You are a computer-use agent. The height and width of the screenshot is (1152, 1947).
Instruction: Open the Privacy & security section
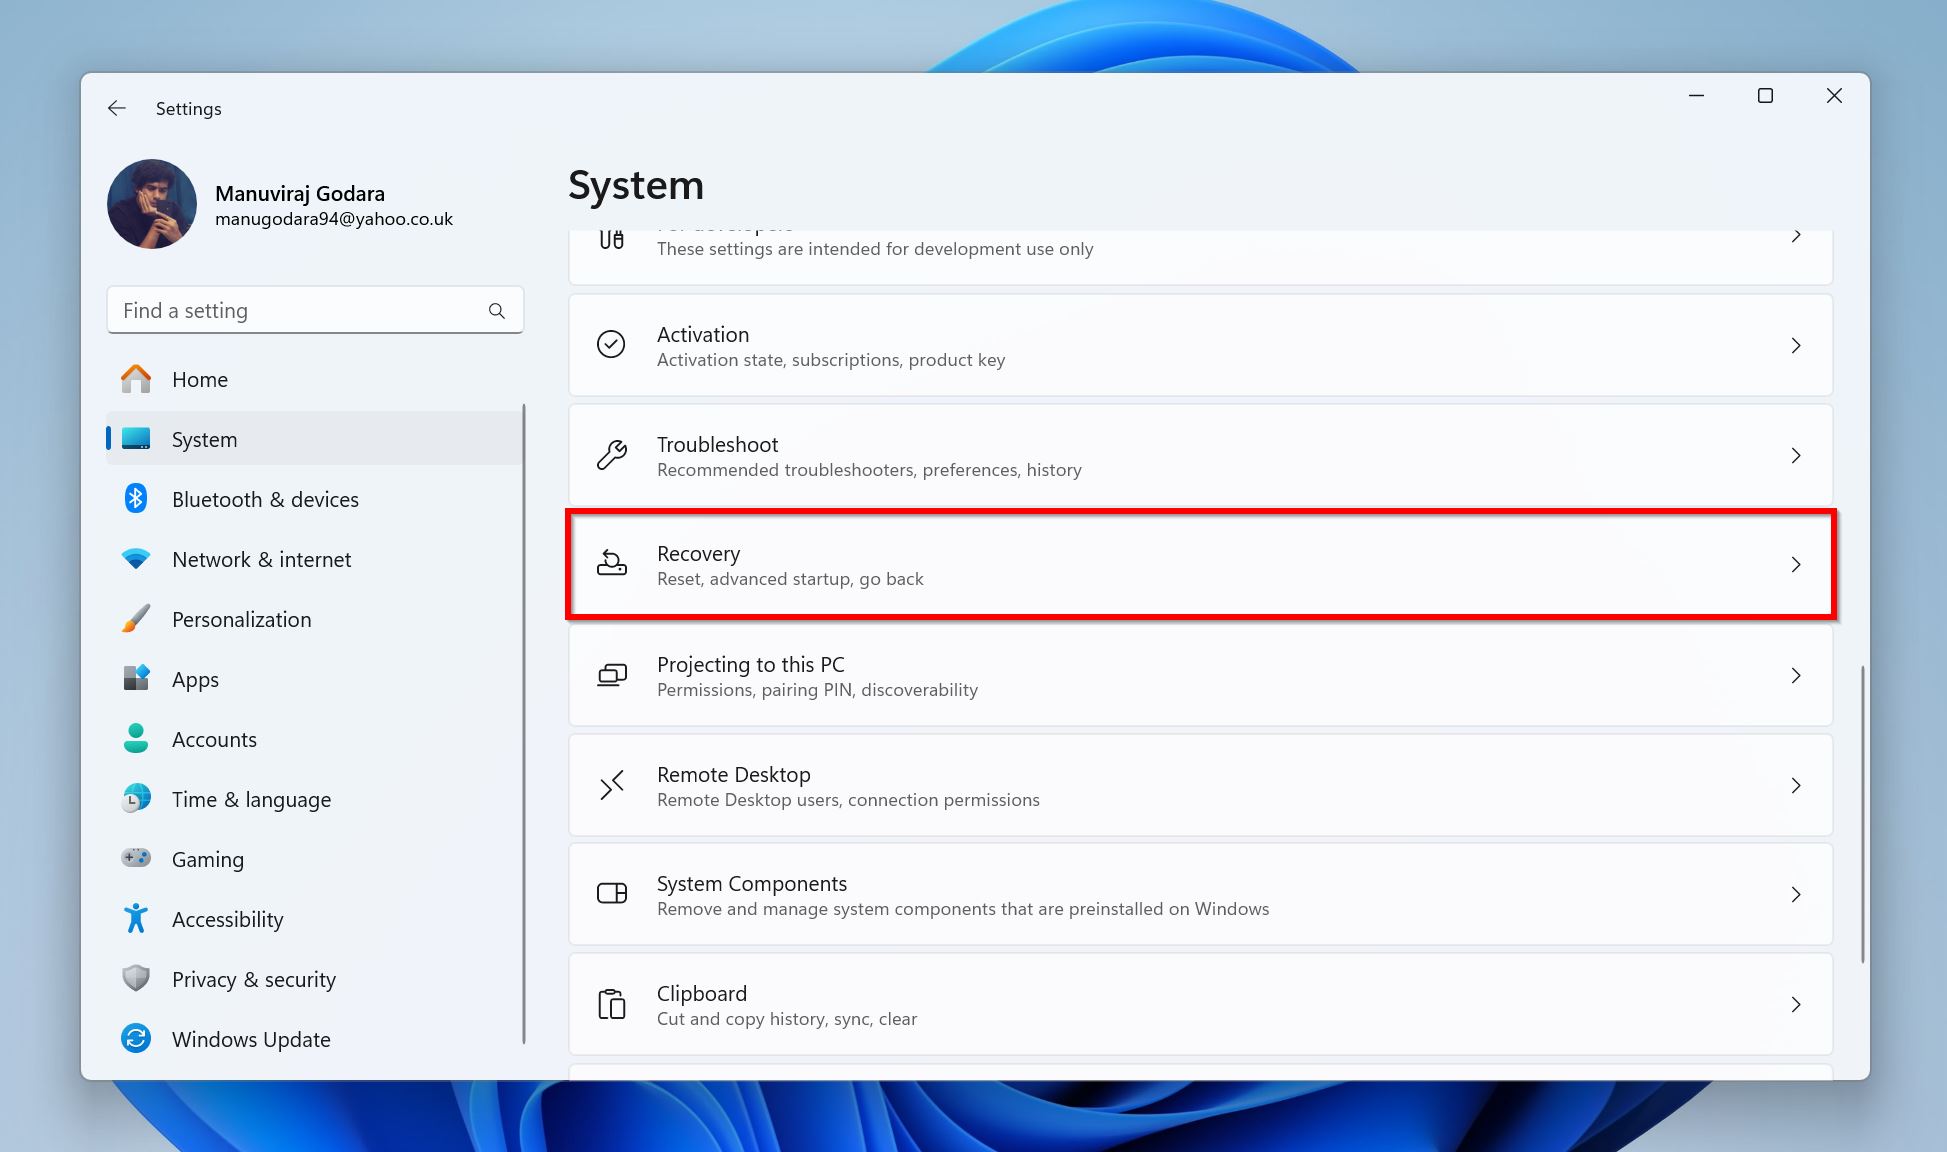(x=254, y=978)
